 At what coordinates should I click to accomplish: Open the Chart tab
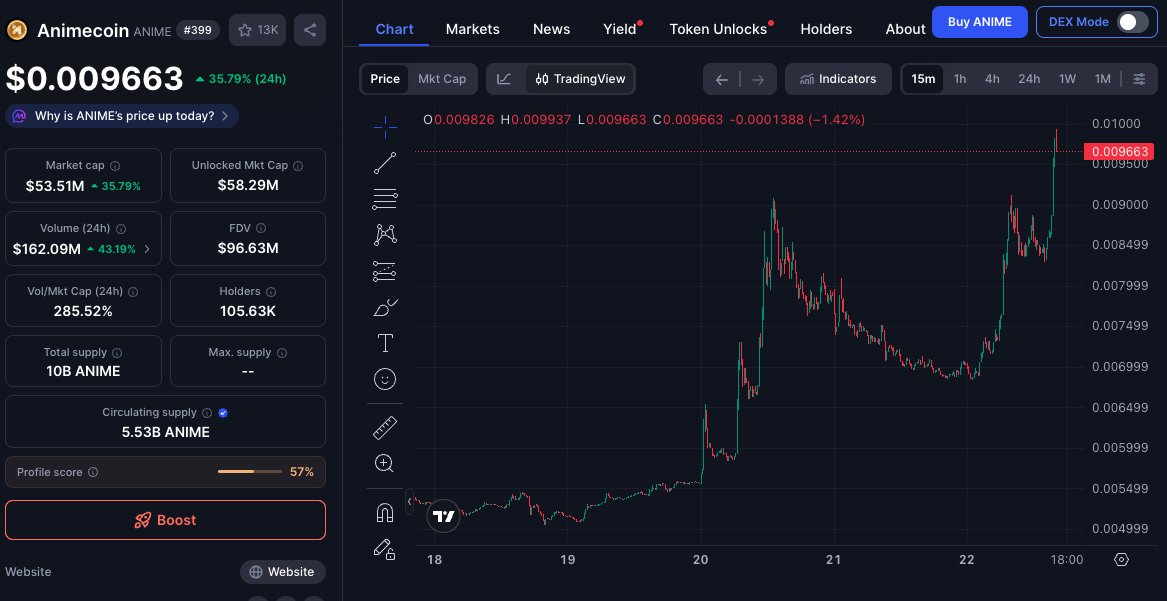click(x=394, y=29)
